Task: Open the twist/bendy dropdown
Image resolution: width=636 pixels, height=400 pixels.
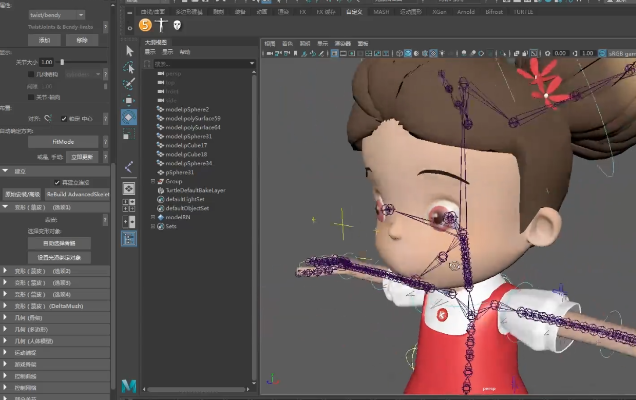Action: (x=56, y=15)
